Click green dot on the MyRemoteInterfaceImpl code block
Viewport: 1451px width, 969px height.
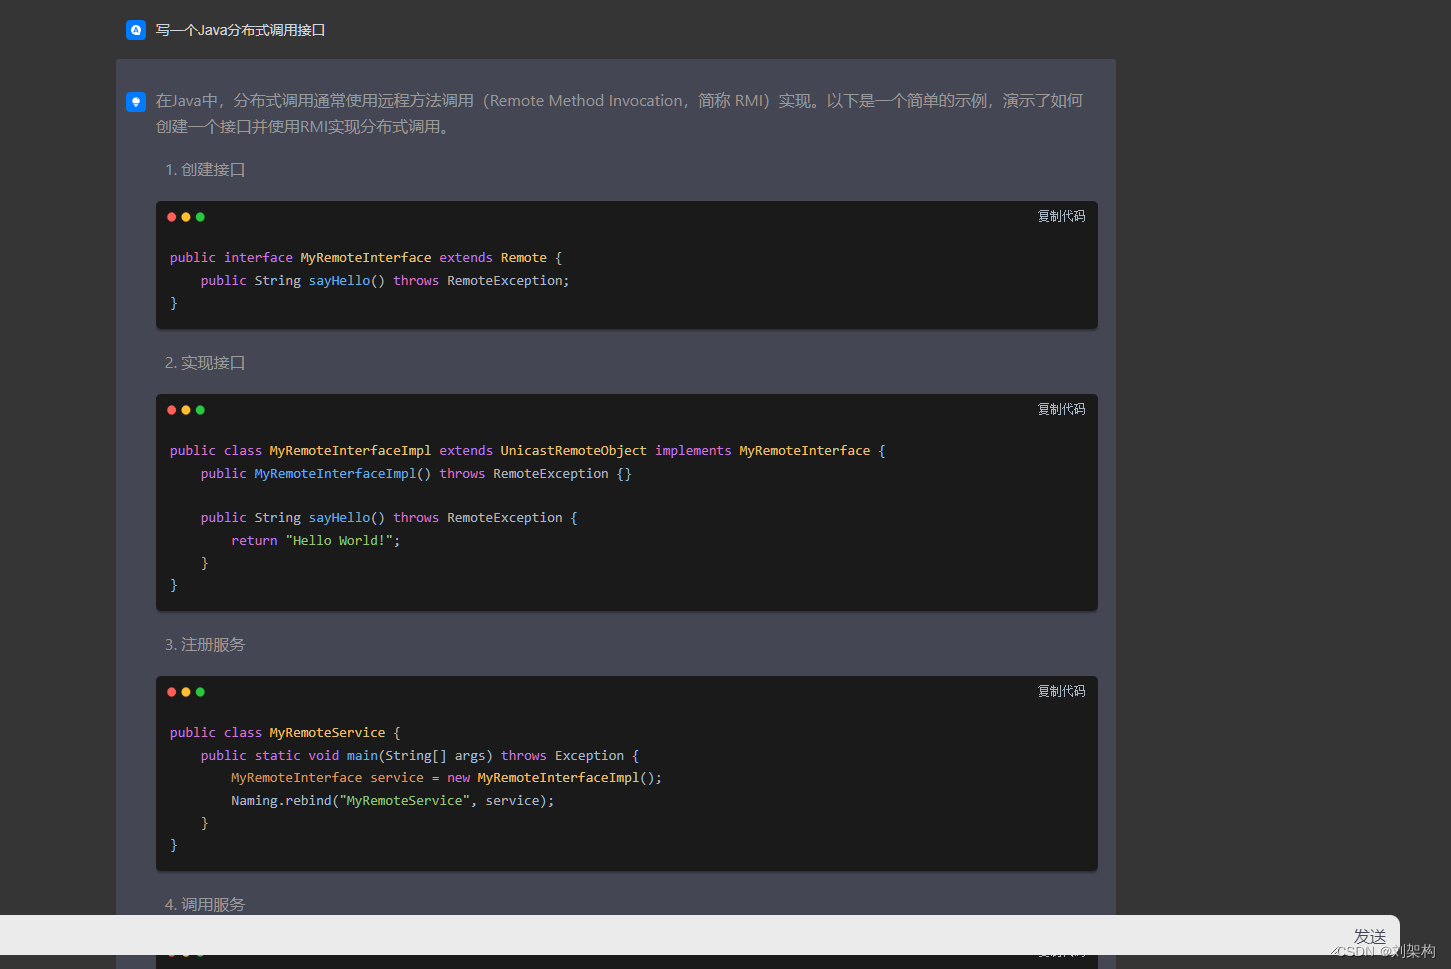click(x=200, y=410)
